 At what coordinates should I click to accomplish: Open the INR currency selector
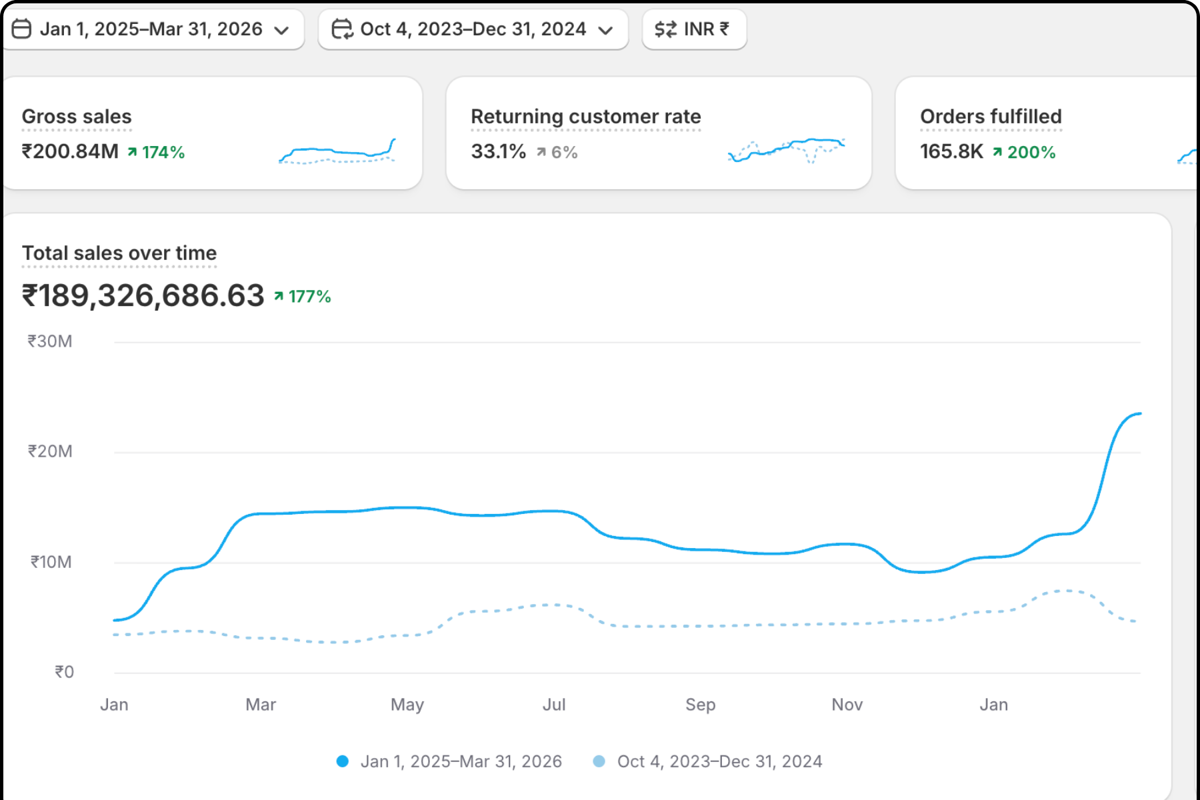point(694,29)
